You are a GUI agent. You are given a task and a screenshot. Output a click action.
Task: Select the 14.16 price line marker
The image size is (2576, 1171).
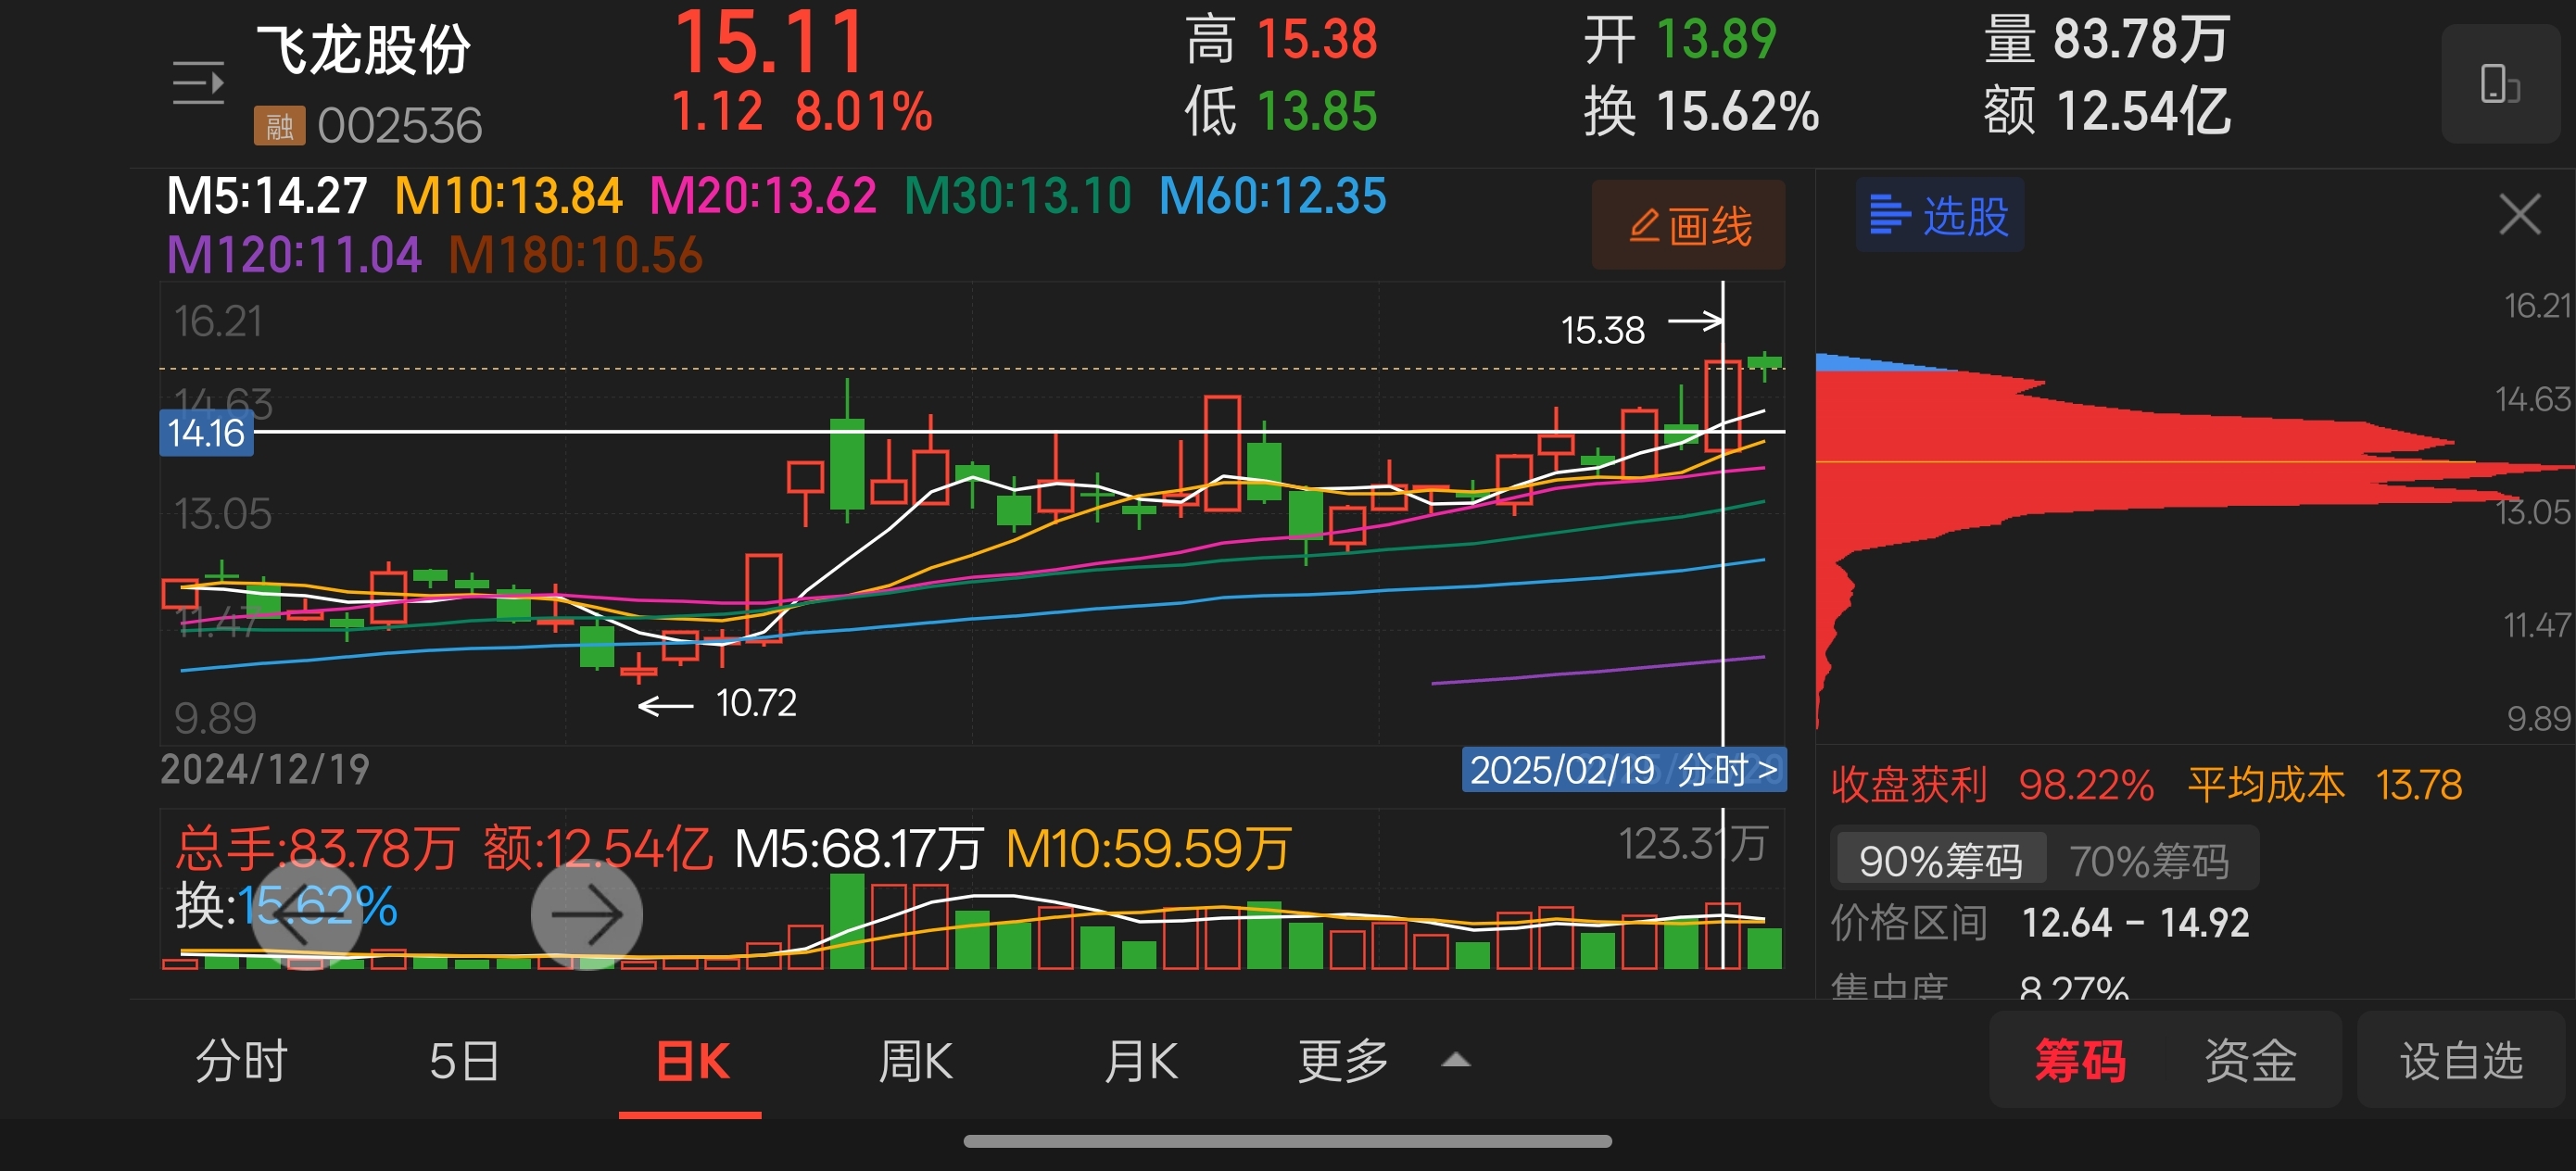point(206,434)
